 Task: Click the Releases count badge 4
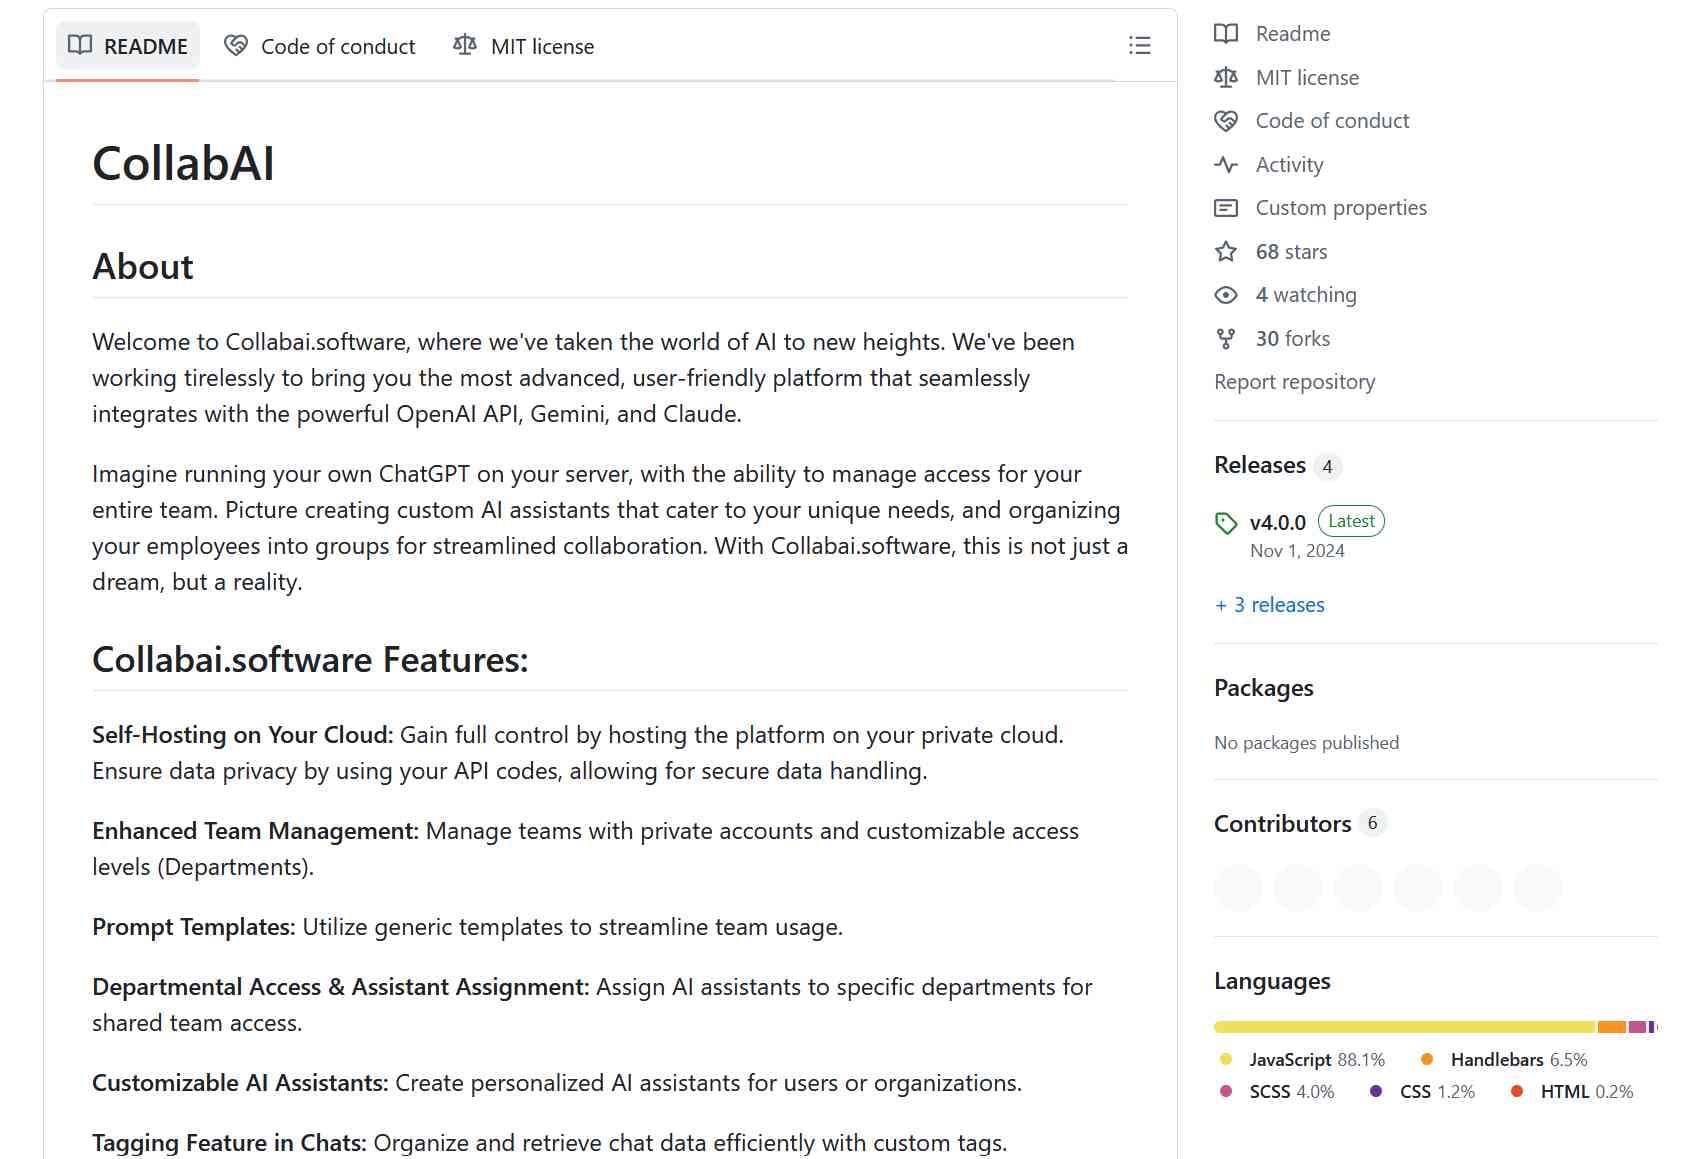tap(1327, 467)
